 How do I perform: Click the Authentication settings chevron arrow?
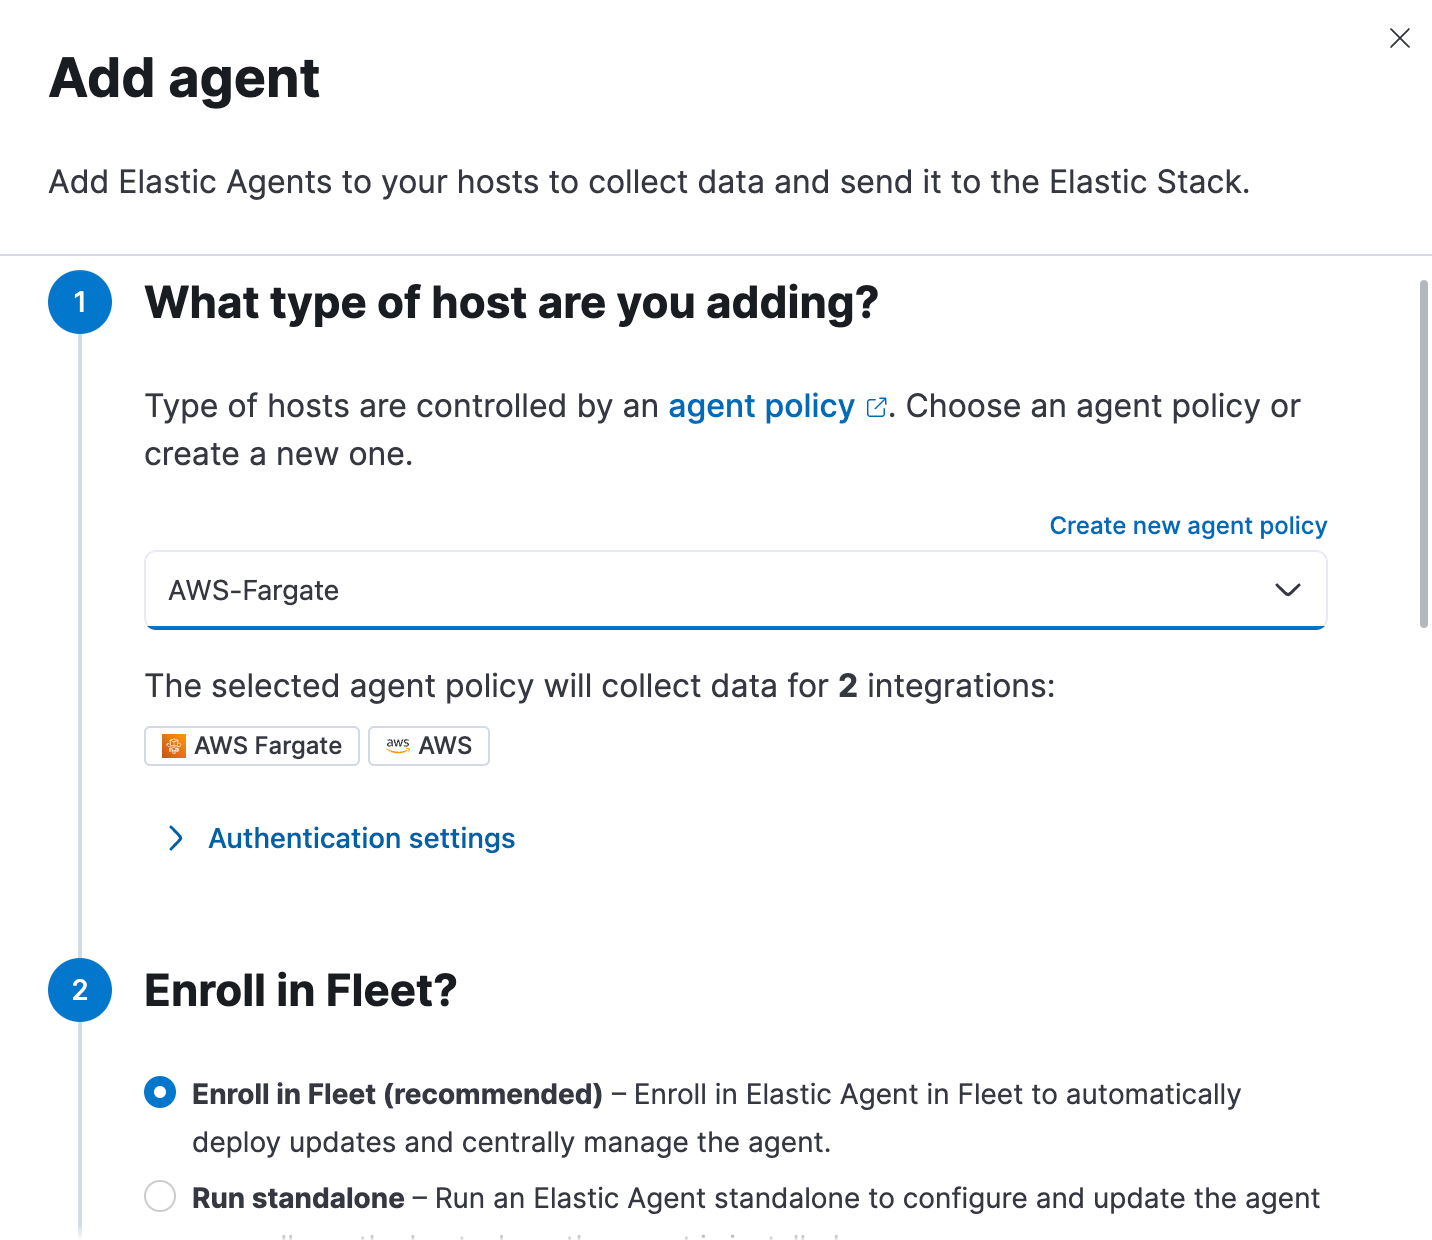pos(176,838)
